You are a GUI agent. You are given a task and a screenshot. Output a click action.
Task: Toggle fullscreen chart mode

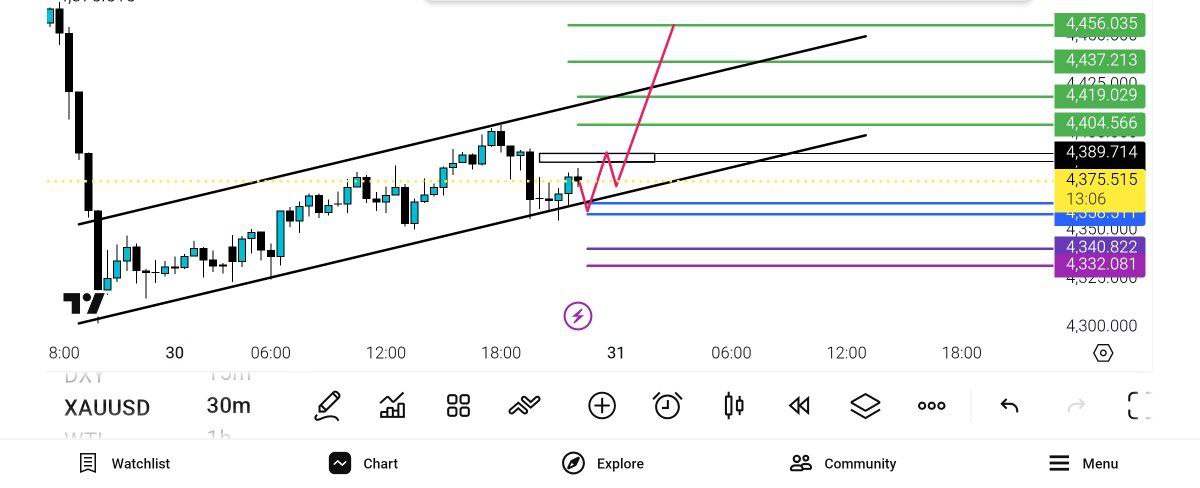click(x=1139, y=405)
